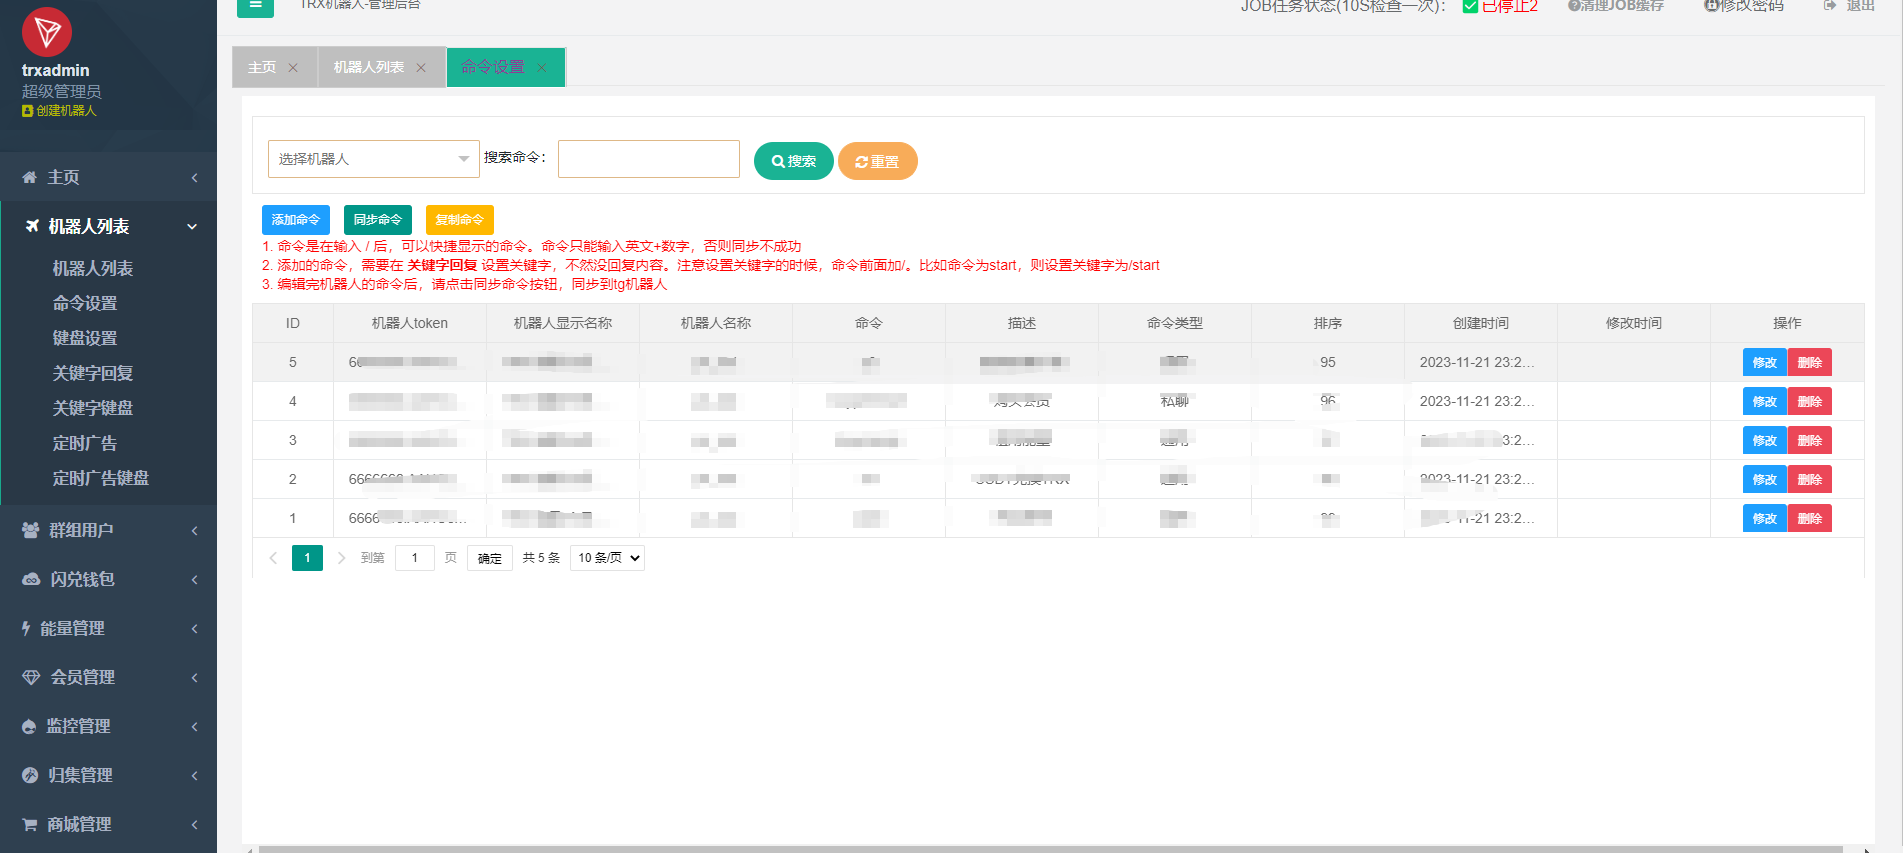Click the horizontal scrollbar at the bottom
The width and height of the screenshot is (1903, 853).
(1050, 849)
